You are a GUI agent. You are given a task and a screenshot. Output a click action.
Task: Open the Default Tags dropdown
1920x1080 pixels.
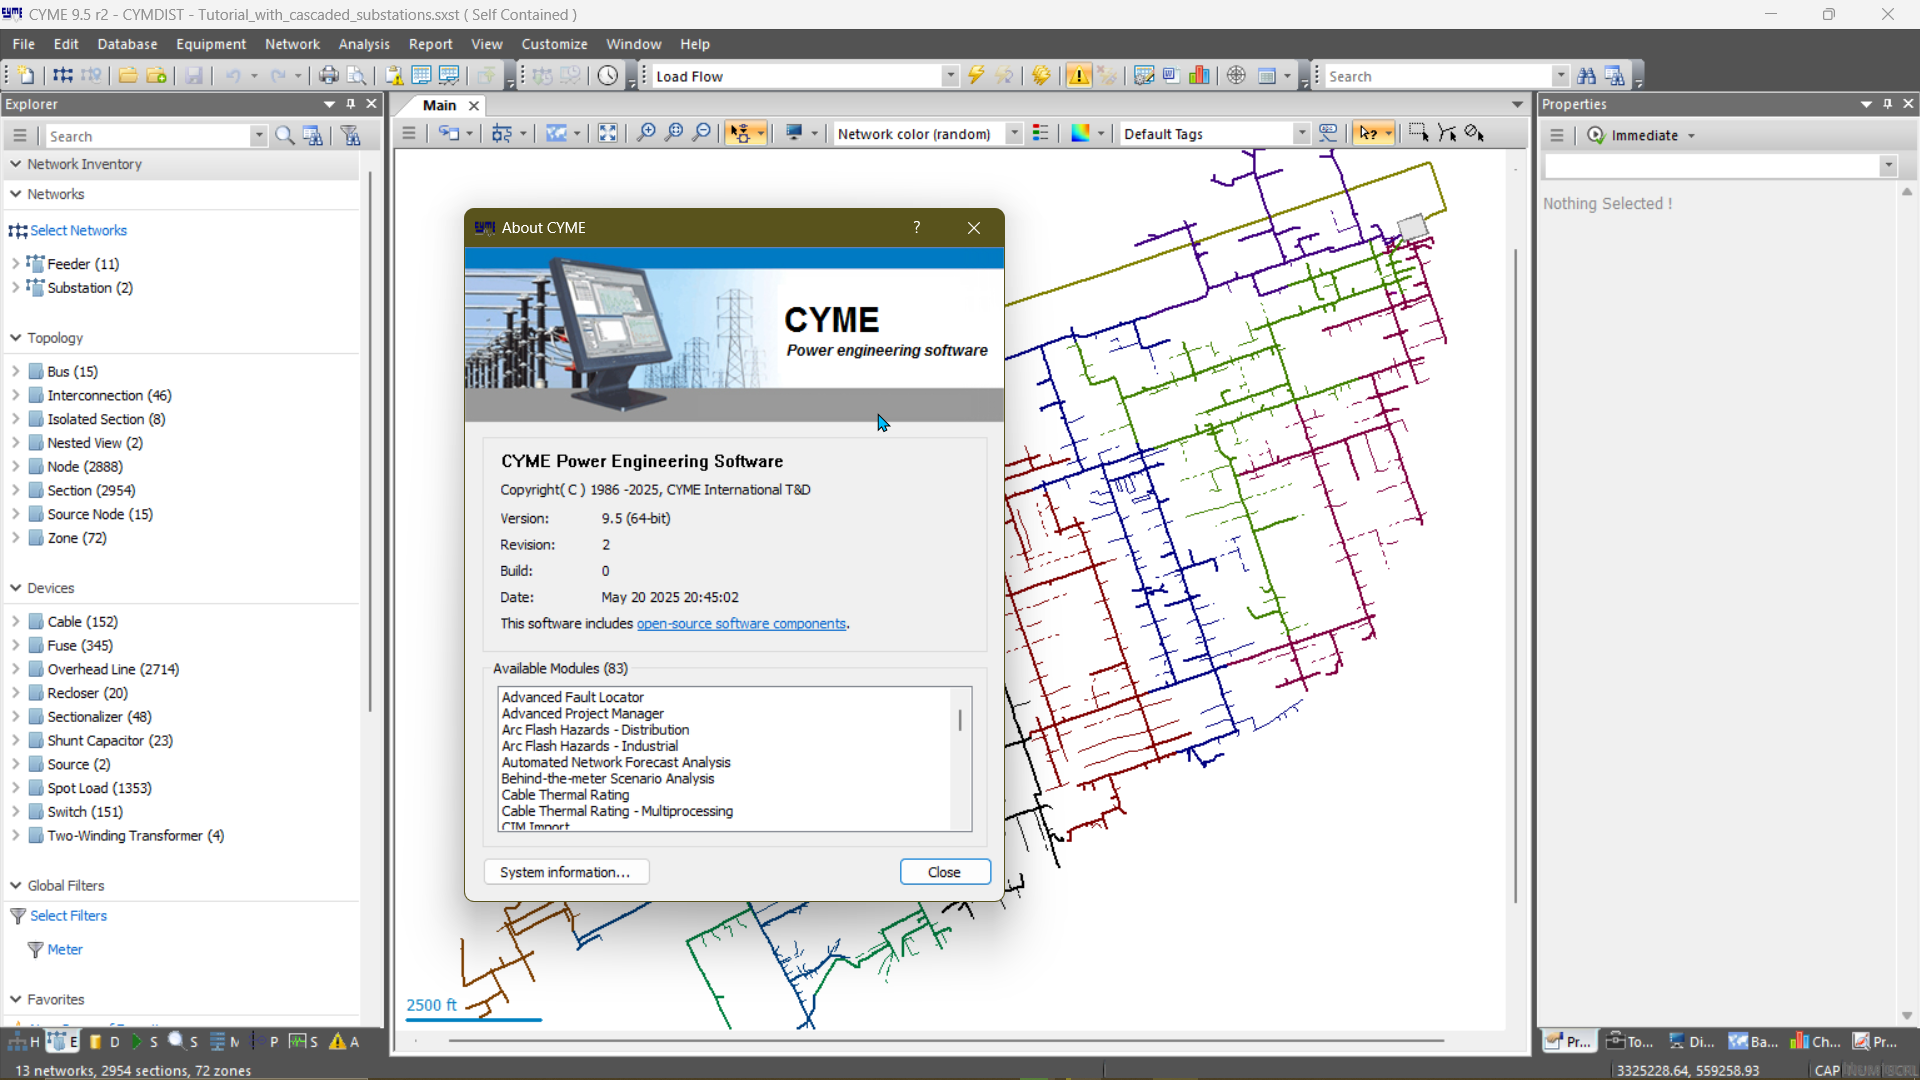1301,133
